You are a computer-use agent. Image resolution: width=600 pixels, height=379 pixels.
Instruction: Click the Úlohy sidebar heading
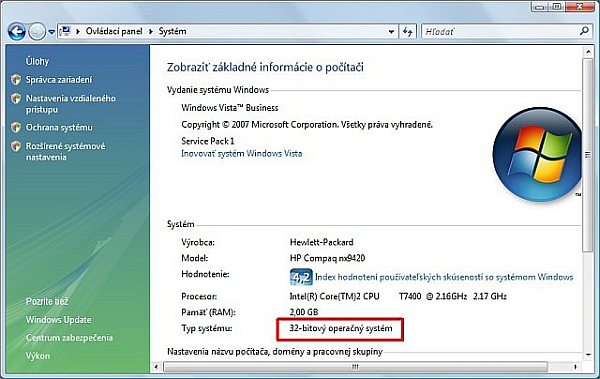[37, 61]
